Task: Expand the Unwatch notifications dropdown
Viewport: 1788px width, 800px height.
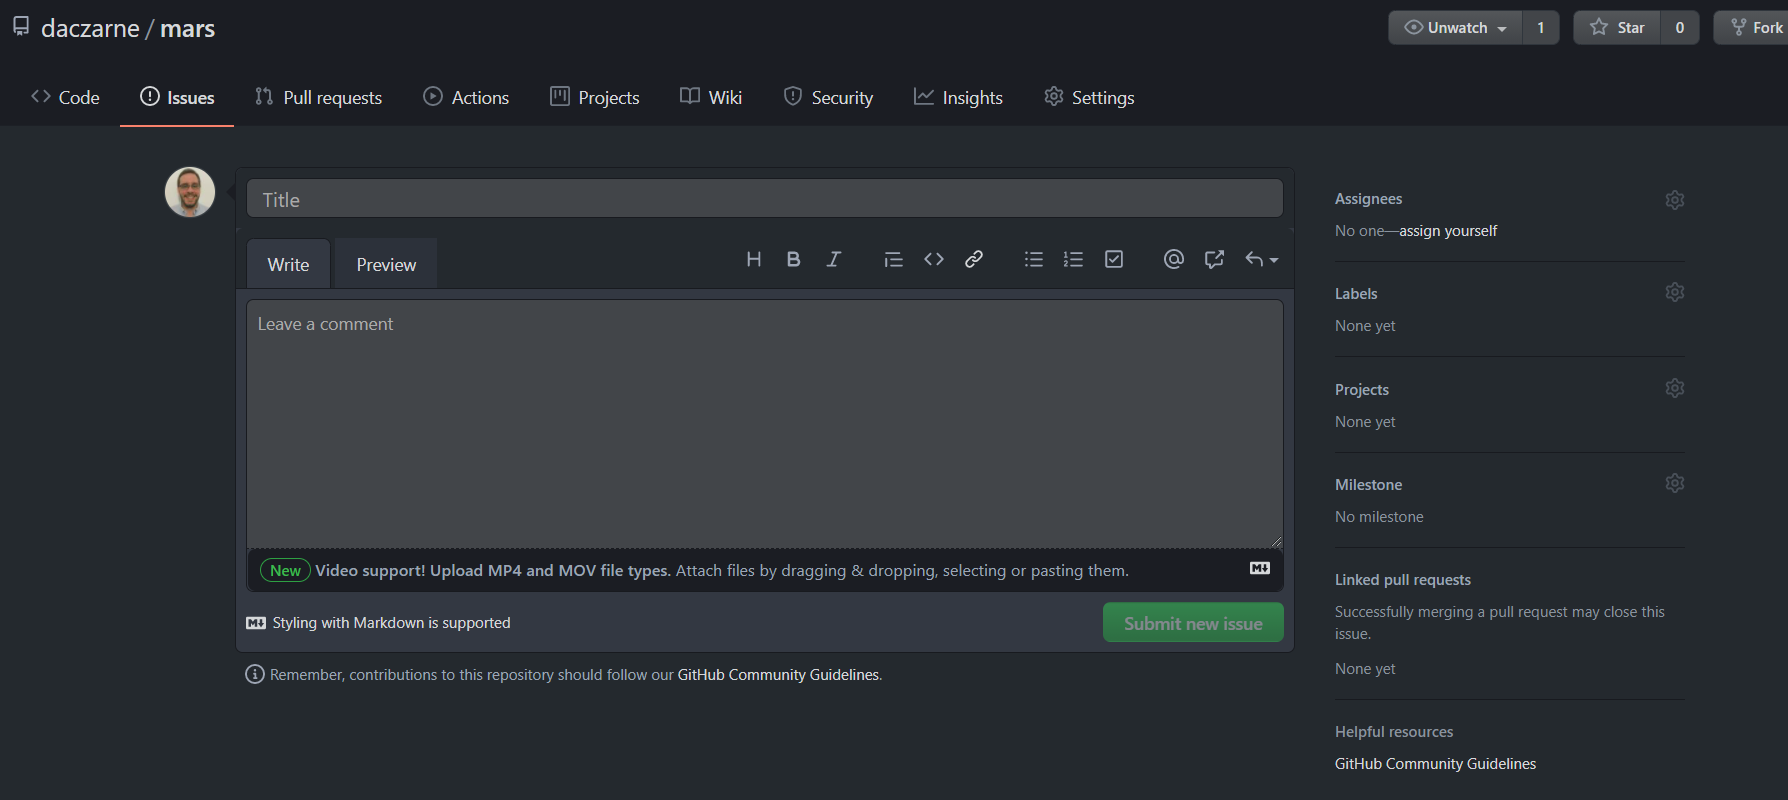Action: 1455,28
